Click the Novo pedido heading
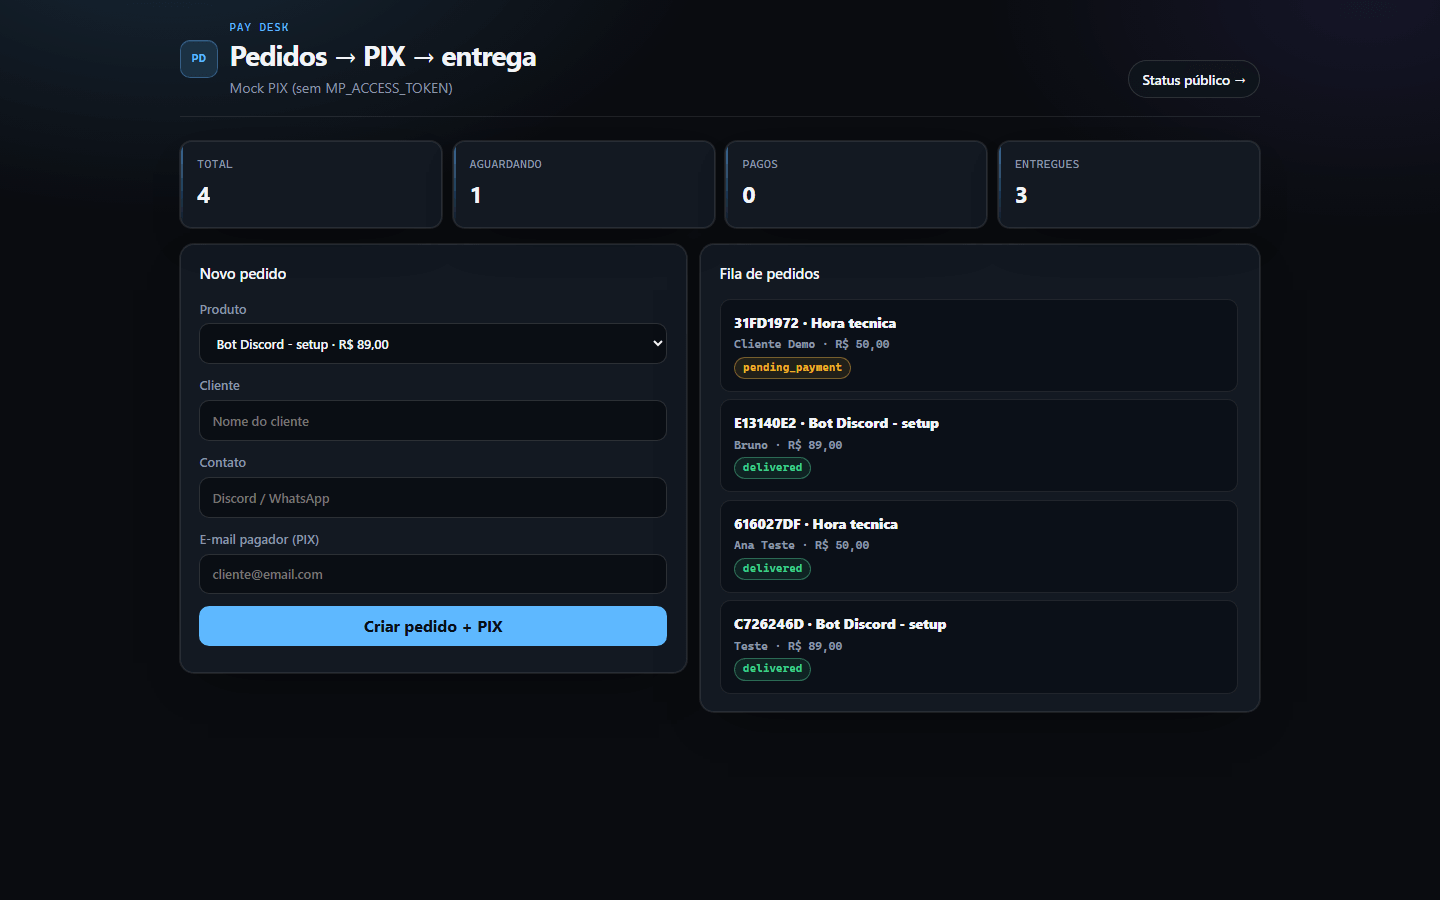Viewport: 1440px width, 900px height. click(x=243, y=274)
